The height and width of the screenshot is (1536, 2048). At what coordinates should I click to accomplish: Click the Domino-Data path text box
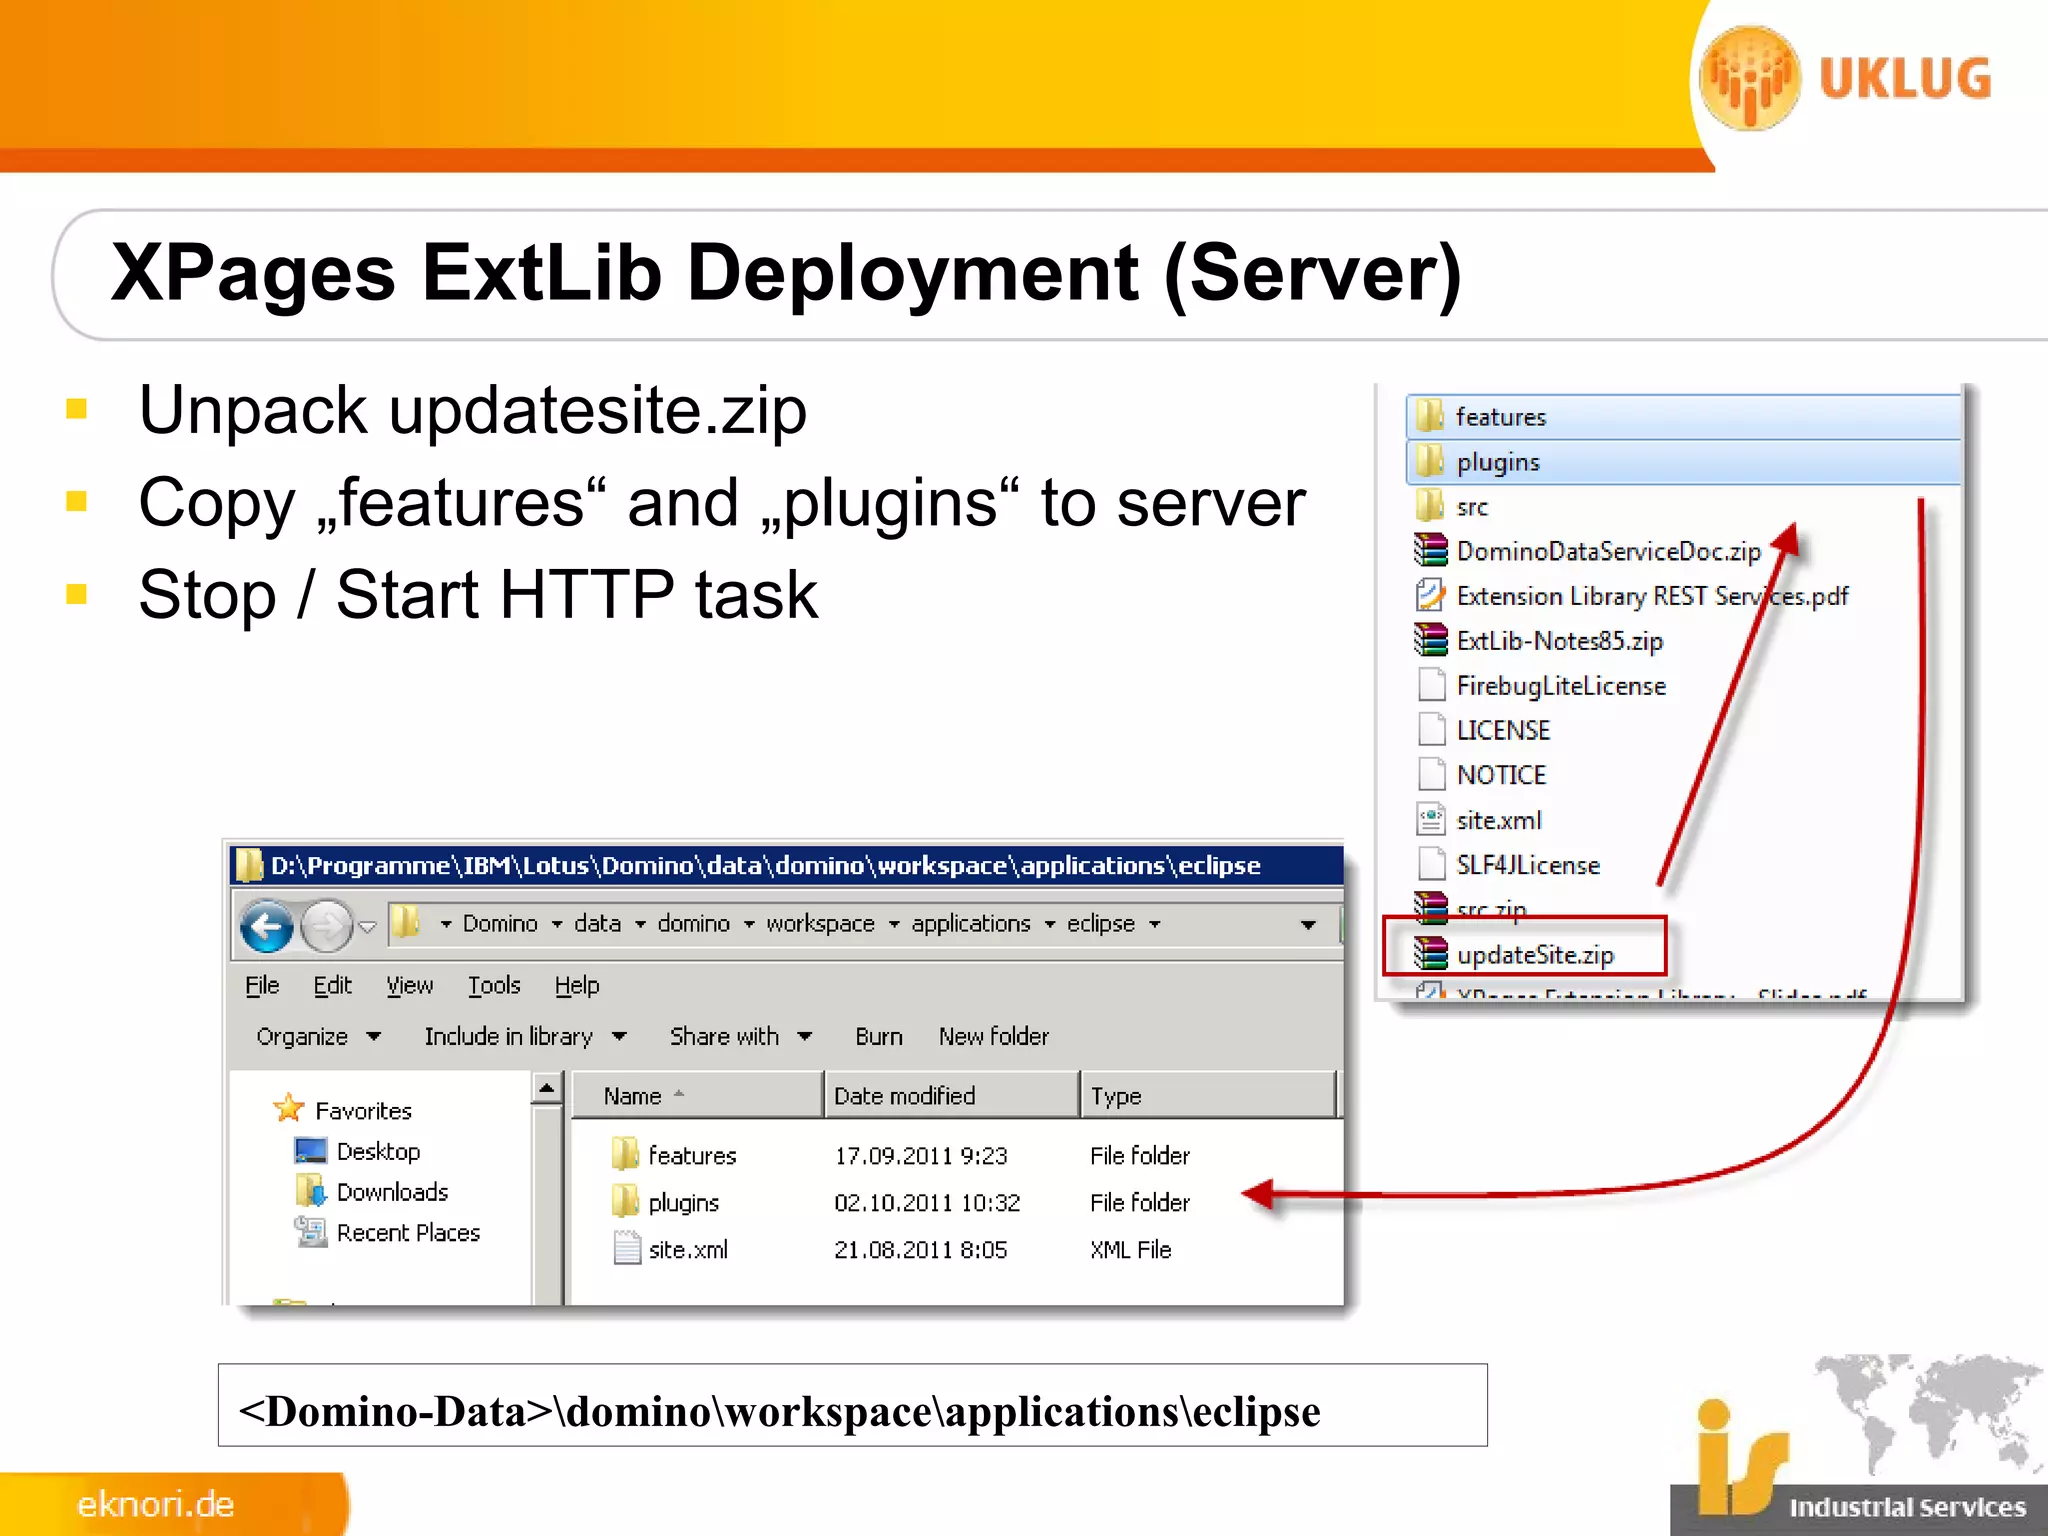click(x=852, y=1406)
